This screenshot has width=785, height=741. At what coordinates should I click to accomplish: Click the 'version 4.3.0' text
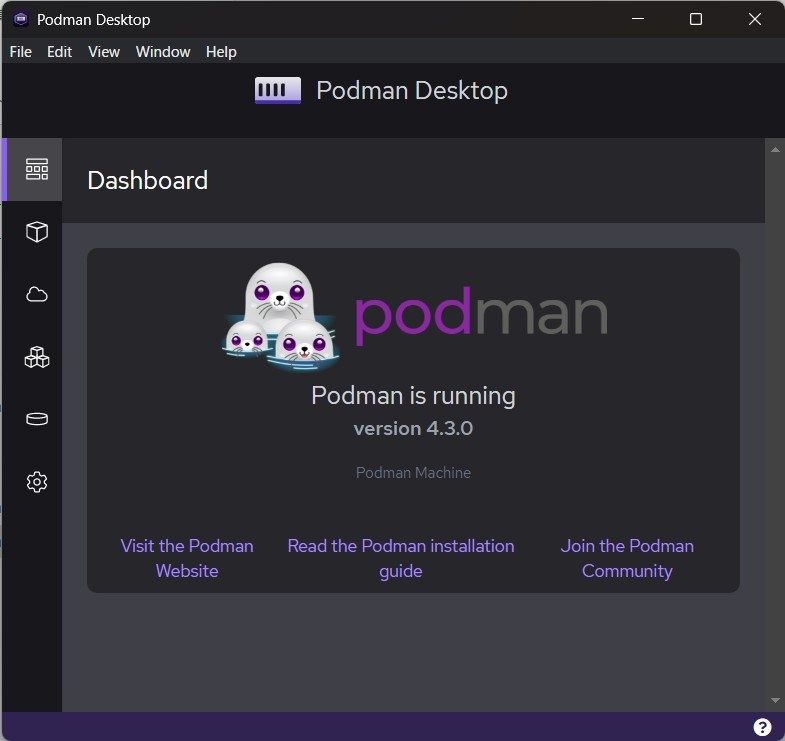click(413, 428)
